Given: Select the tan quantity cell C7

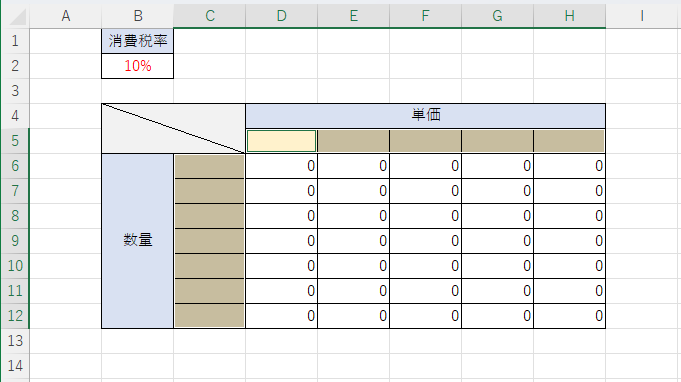Looking at the screenshot, I should [x=210, y=191].
